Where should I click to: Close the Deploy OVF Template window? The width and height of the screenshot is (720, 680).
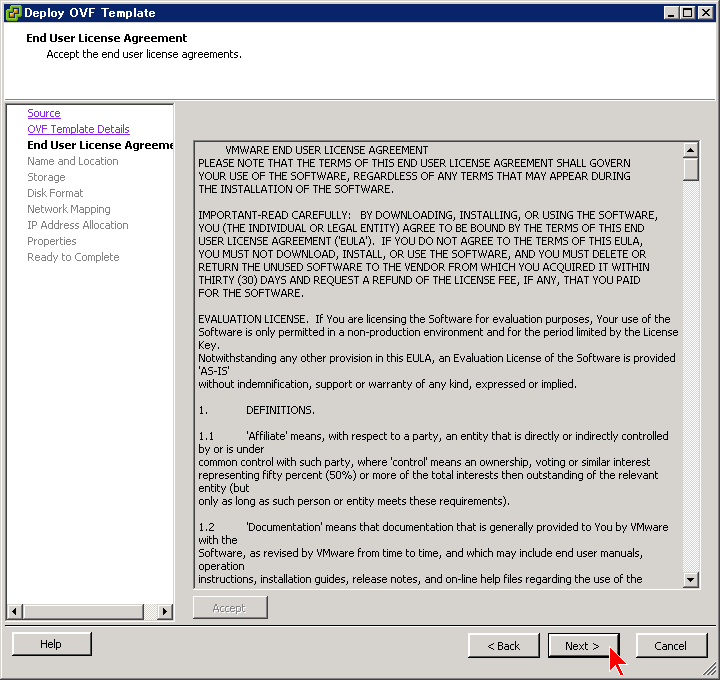click(x=705, y=12)
